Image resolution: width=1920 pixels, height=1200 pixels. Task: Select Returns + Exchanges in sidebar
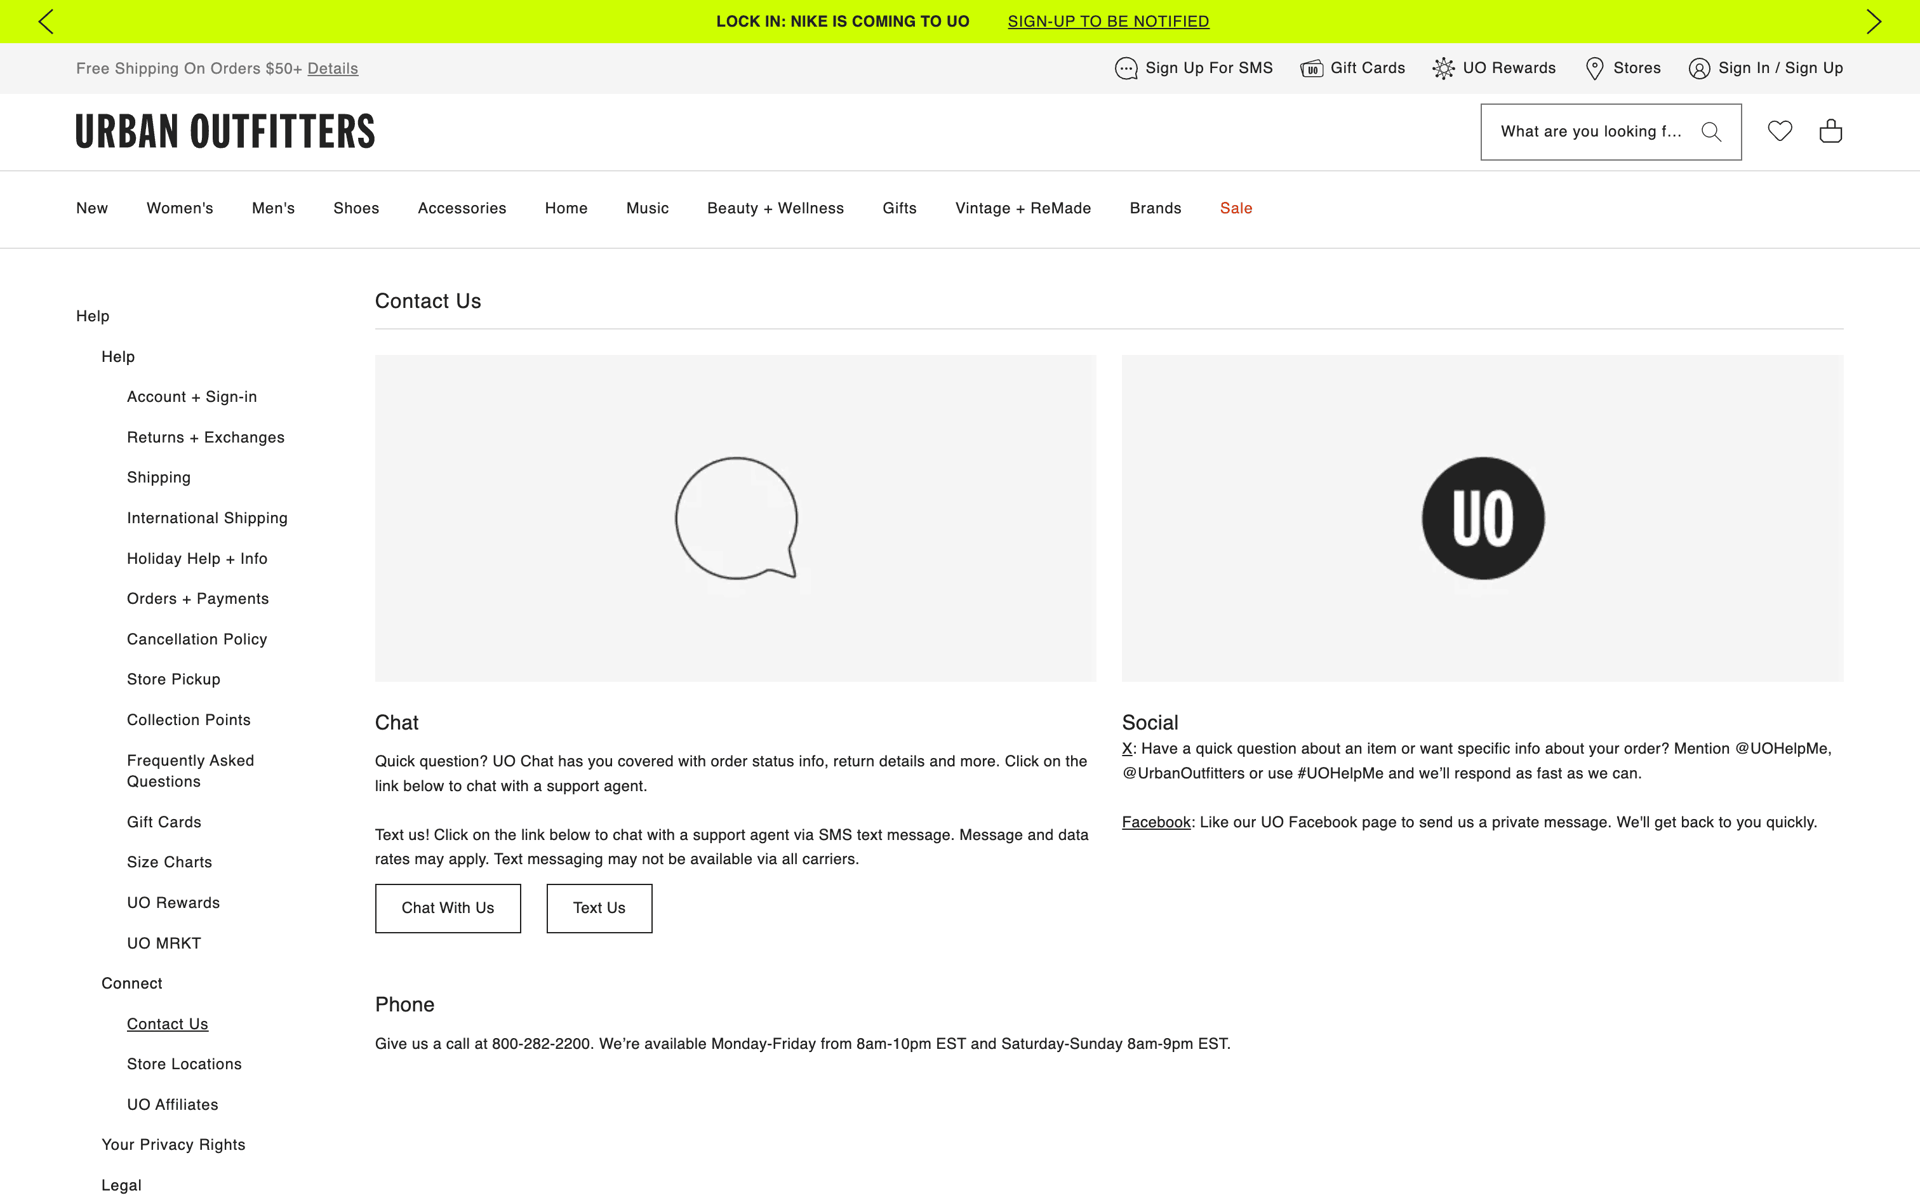[x=205, y=437]
